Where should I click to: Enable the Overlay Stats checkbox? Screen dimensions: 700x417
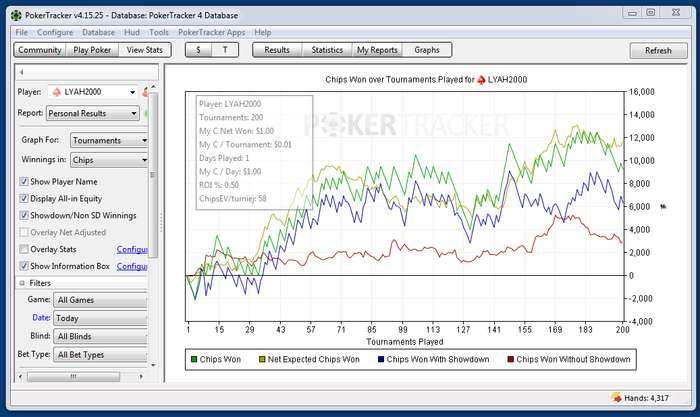pos(24,249)
